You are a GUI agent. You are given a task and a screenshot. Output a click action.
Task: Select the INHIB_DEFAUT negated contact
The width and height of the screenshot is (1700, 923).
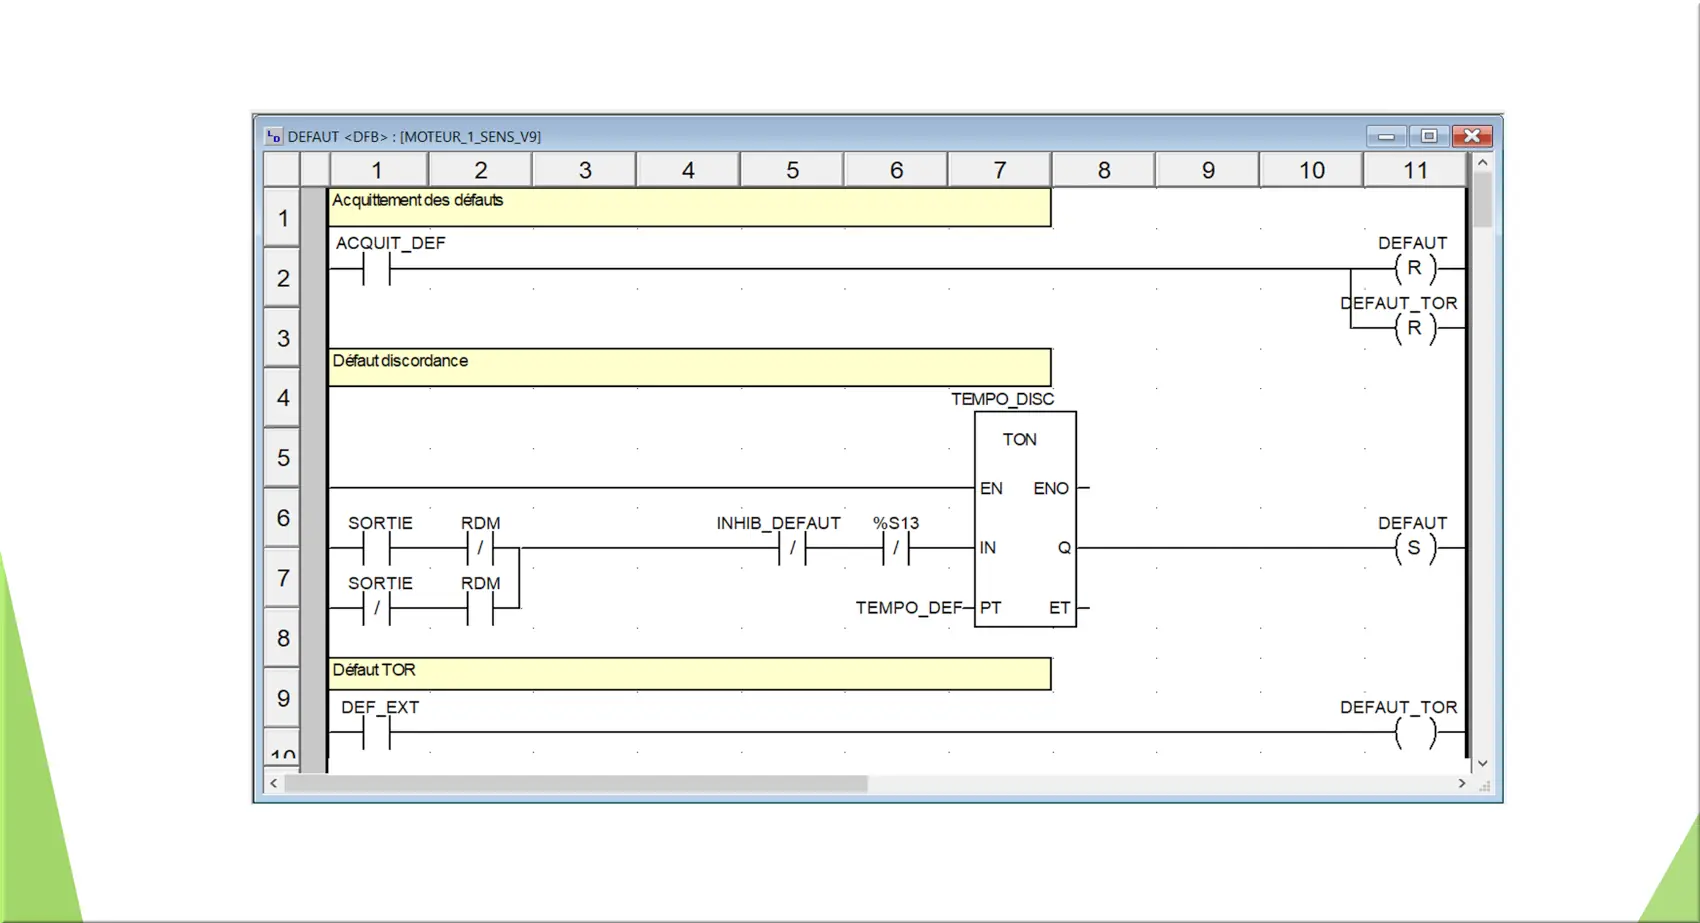792,548
